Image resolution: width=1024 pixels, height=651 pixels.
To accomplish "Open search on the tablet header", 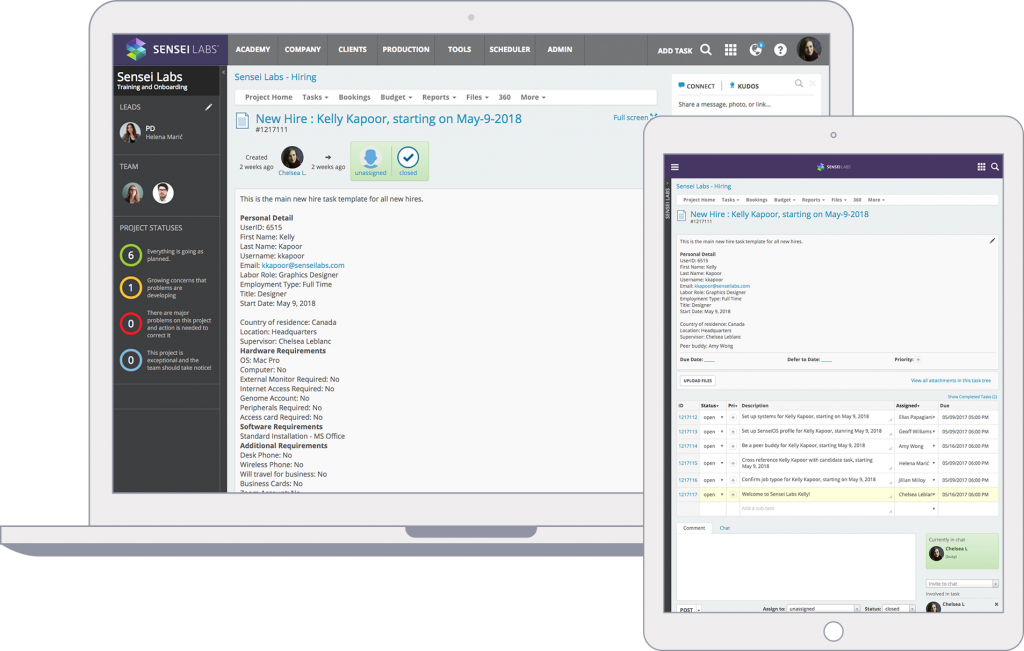I will tap(995, 167).
